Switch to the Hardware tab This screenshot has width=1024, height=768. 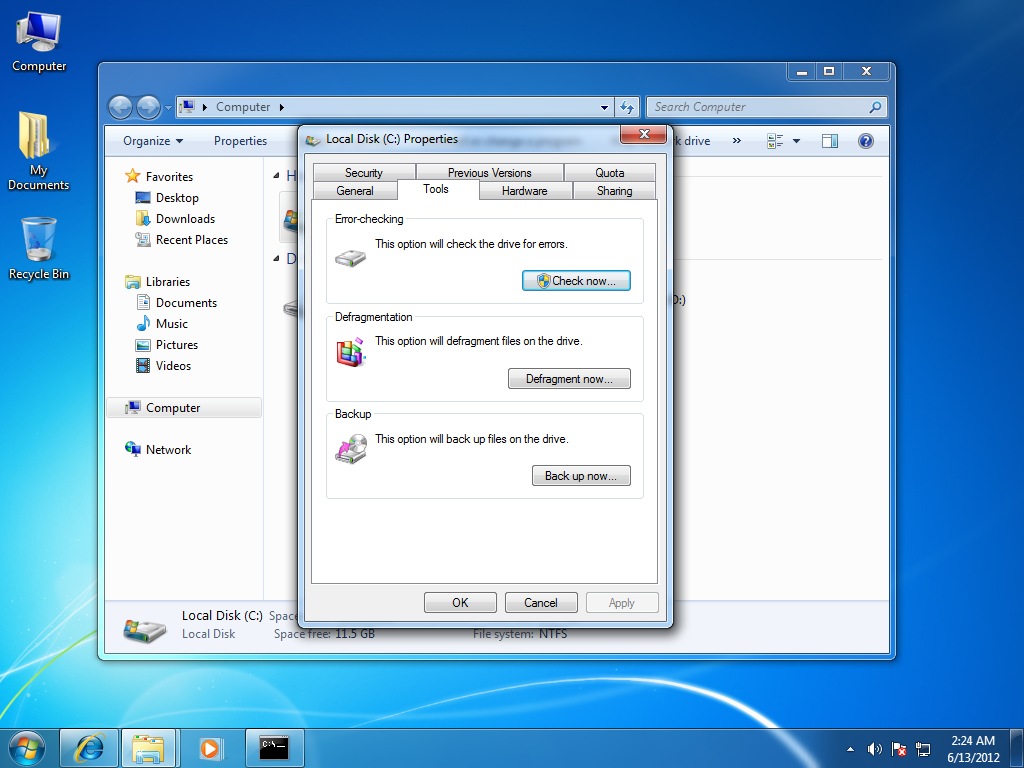click(x=525, y=191)
